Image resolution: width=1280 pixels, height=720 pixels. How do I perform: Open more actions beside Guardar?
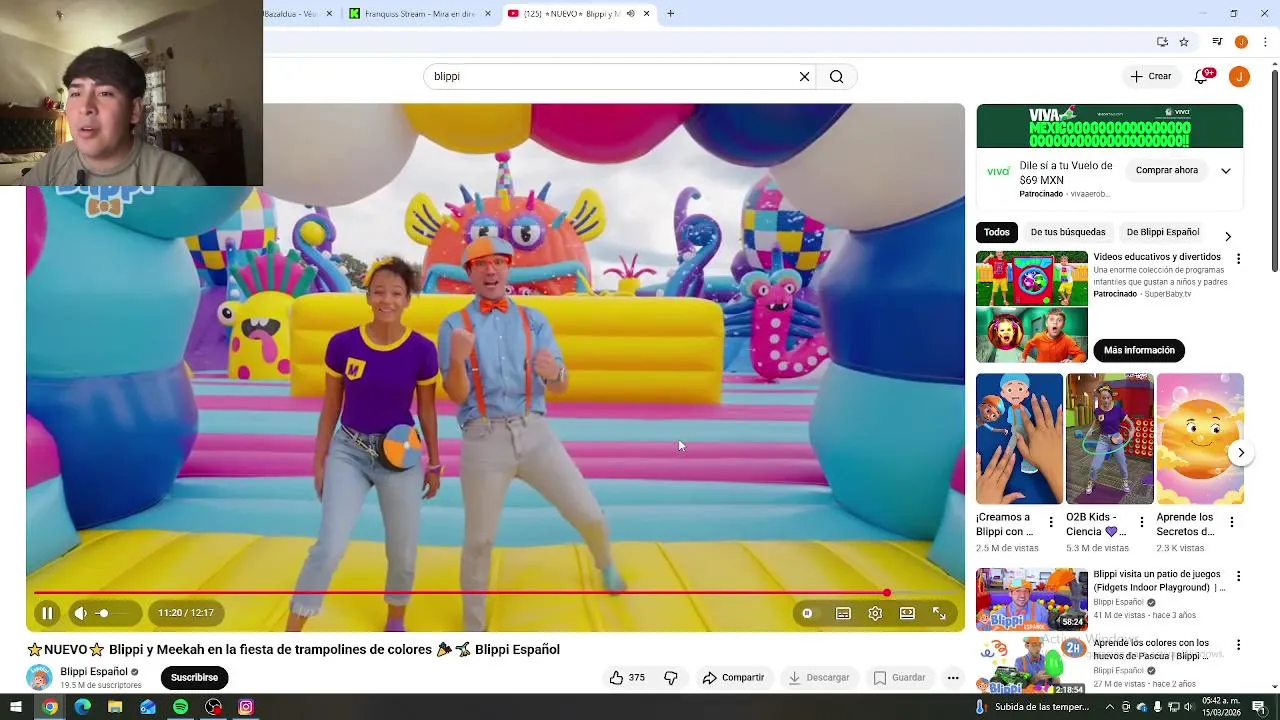(953, 678)
